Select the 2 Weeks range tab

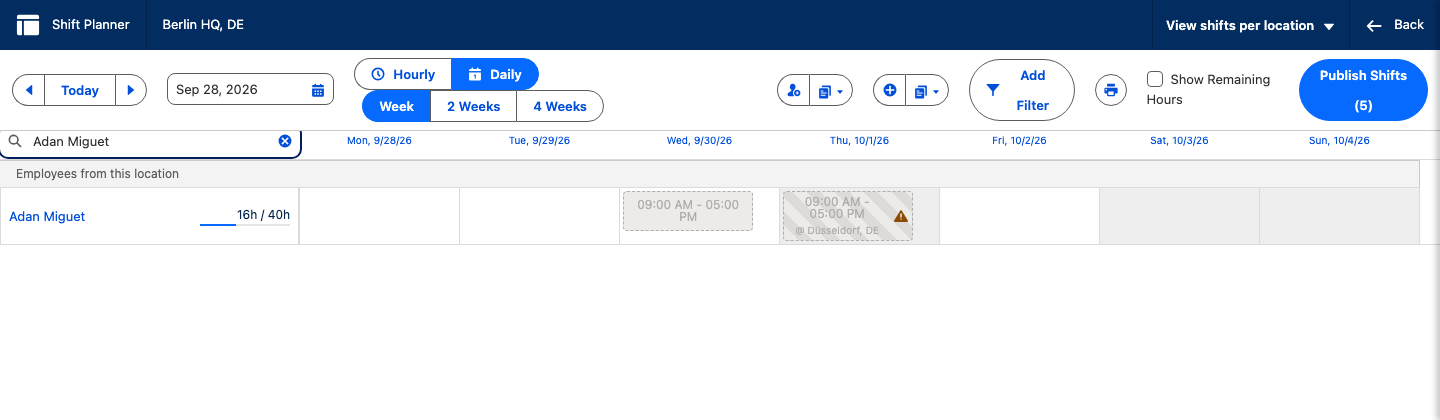(x=473, y=106)
